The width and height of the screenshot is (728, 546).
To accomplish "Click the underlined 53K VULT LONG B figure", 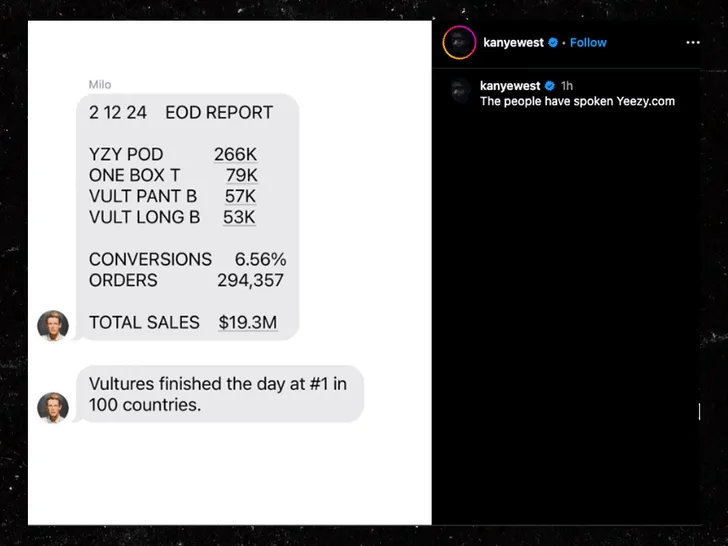I will (x=240, y=217).
